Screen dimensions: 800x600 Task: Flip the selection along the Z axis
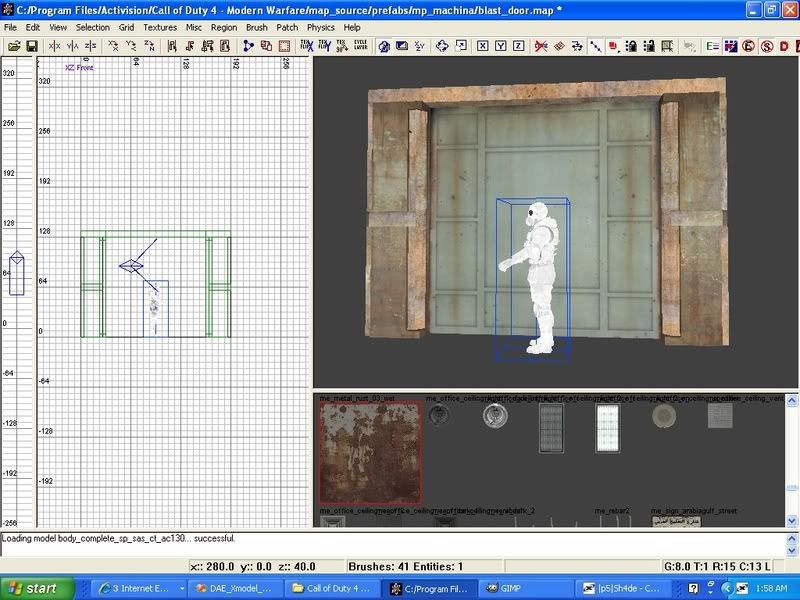90,46
